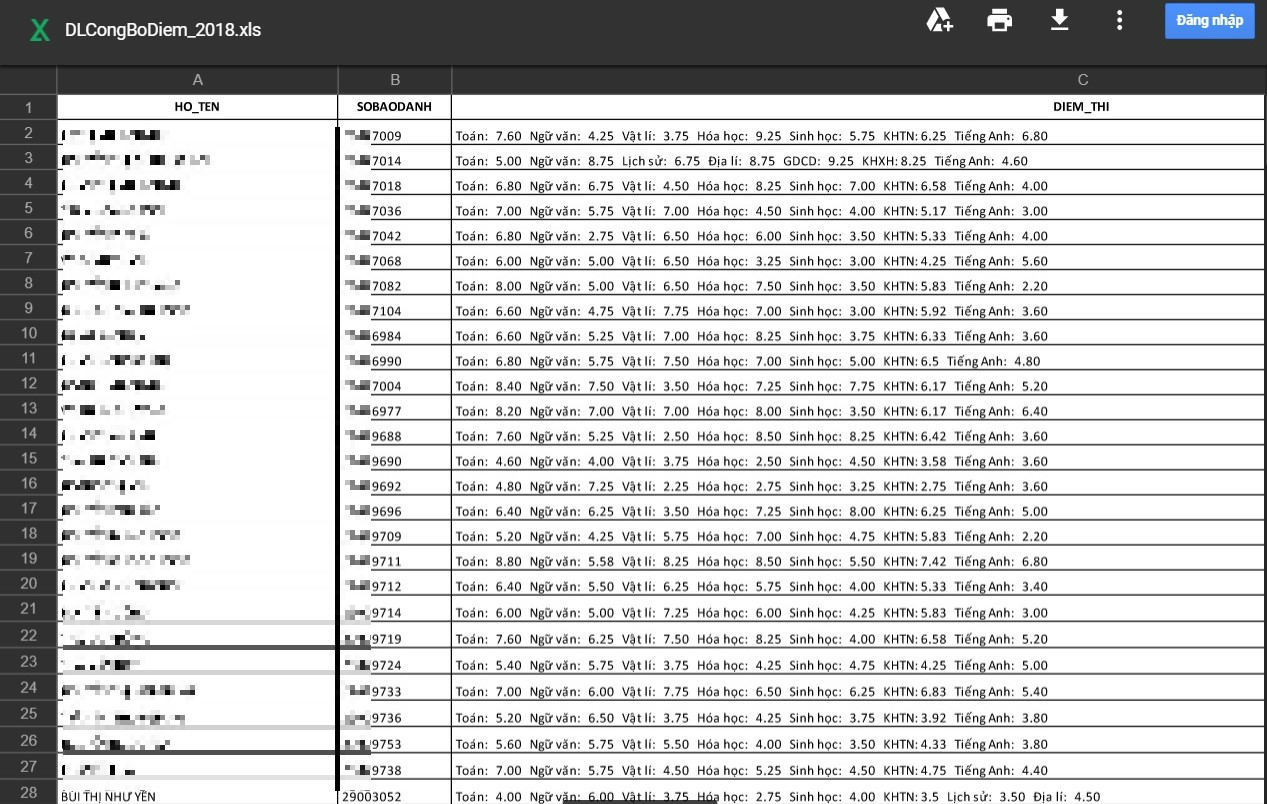
Task: Select column A header
Action: tap(197, 80)
